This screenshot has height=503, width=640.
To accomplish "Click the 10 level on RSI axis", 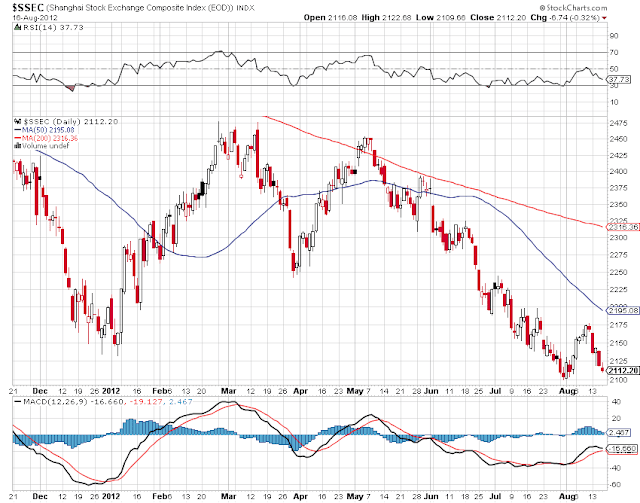I will 614,102.
